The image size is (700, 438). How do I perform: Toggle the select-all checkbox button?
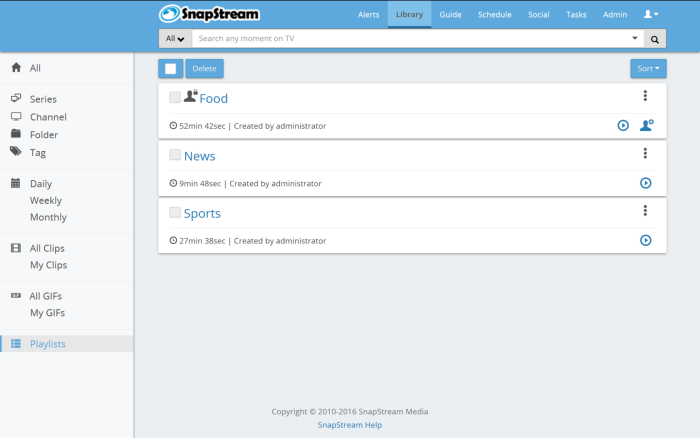click(171, 69)
